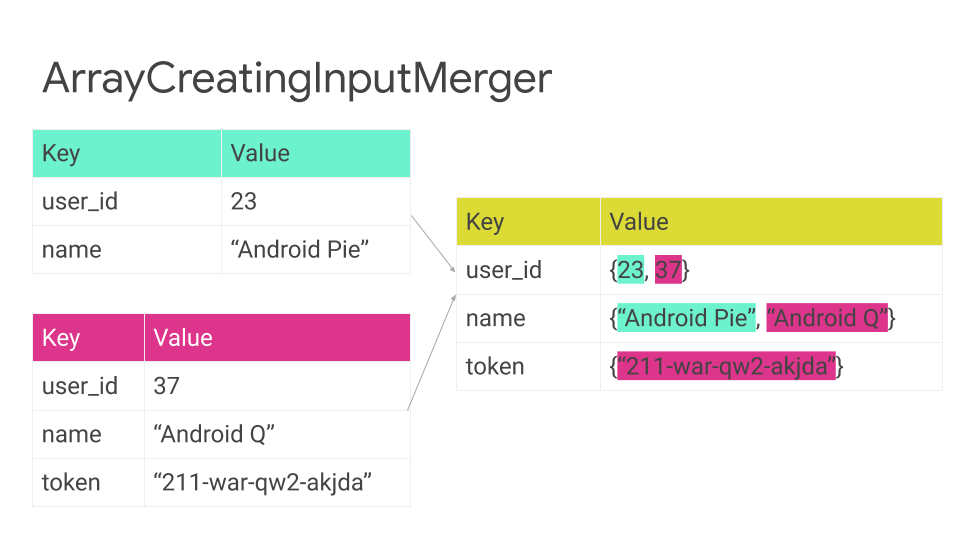The image size is (960, 540).
Task: Select the pink table's Key header
Action: [61, 338]
